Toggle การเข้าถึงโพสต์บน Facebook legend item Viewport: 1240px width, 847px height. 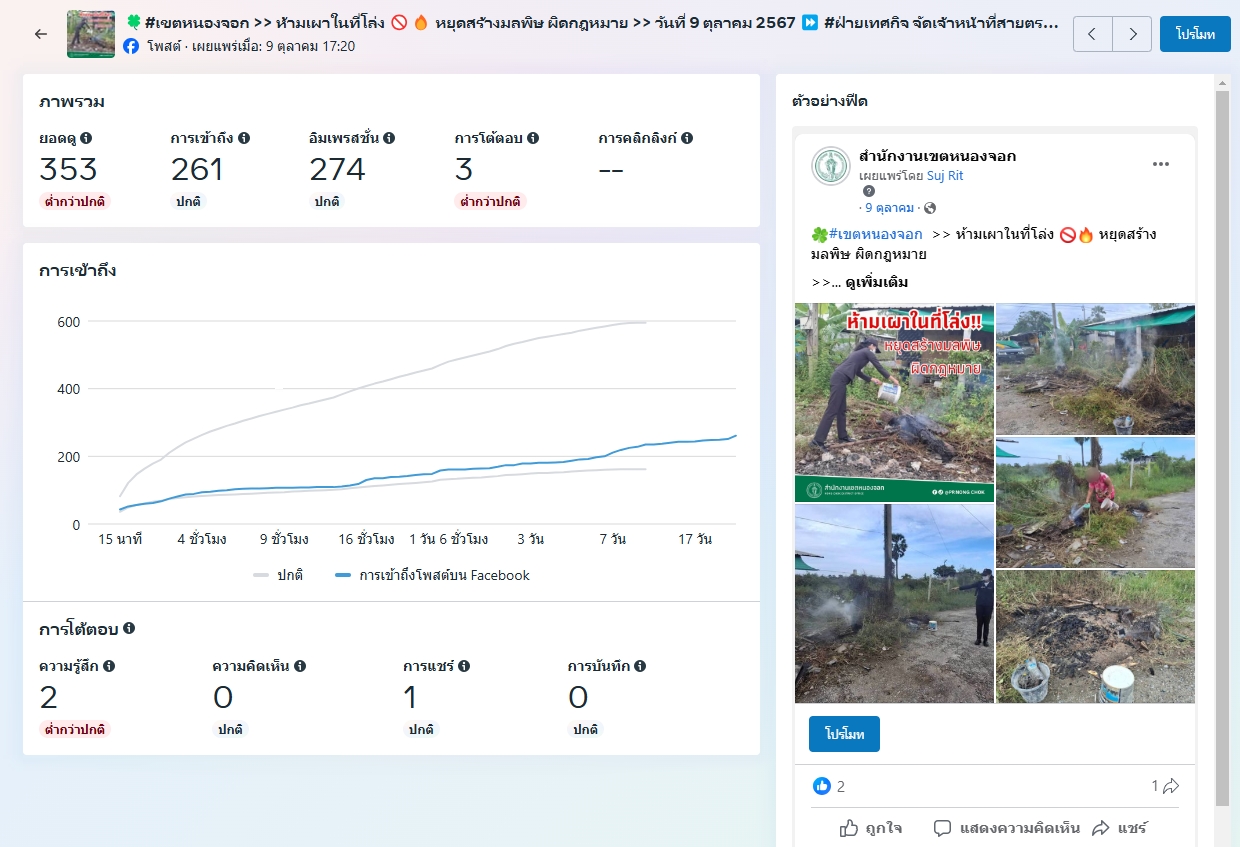click(432, 575)
